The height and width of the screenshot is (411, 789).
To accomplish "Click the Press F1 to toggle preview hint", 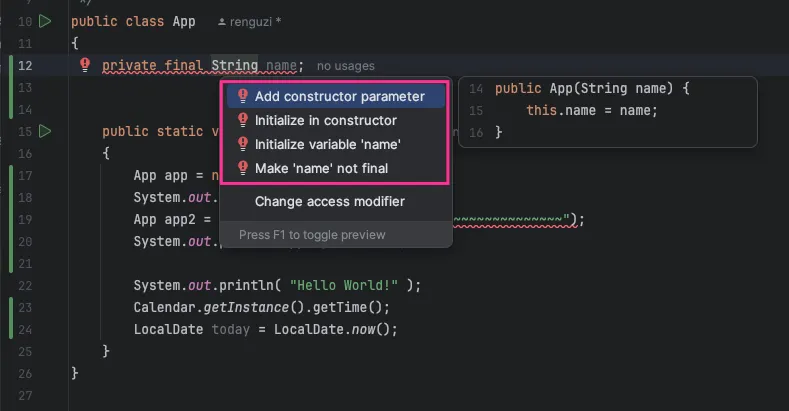I will (x=311, y=235).
